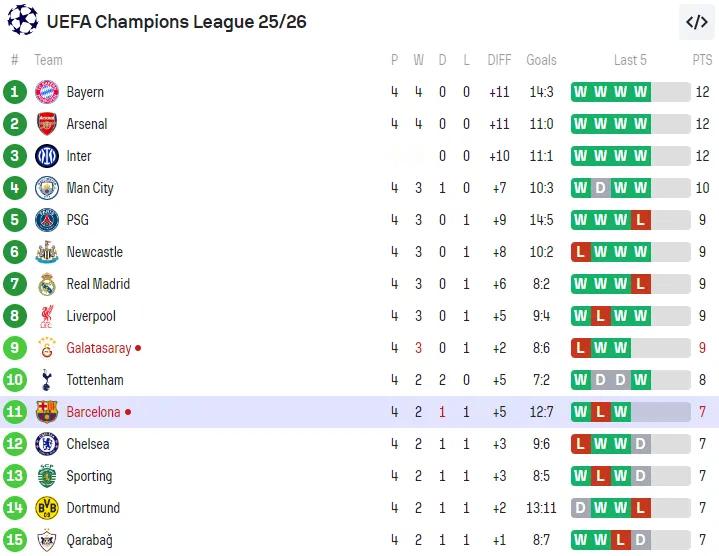Open the Bayern club crest
The width and height of the screenshot is (719, 556).
click(x=47, y=92)
